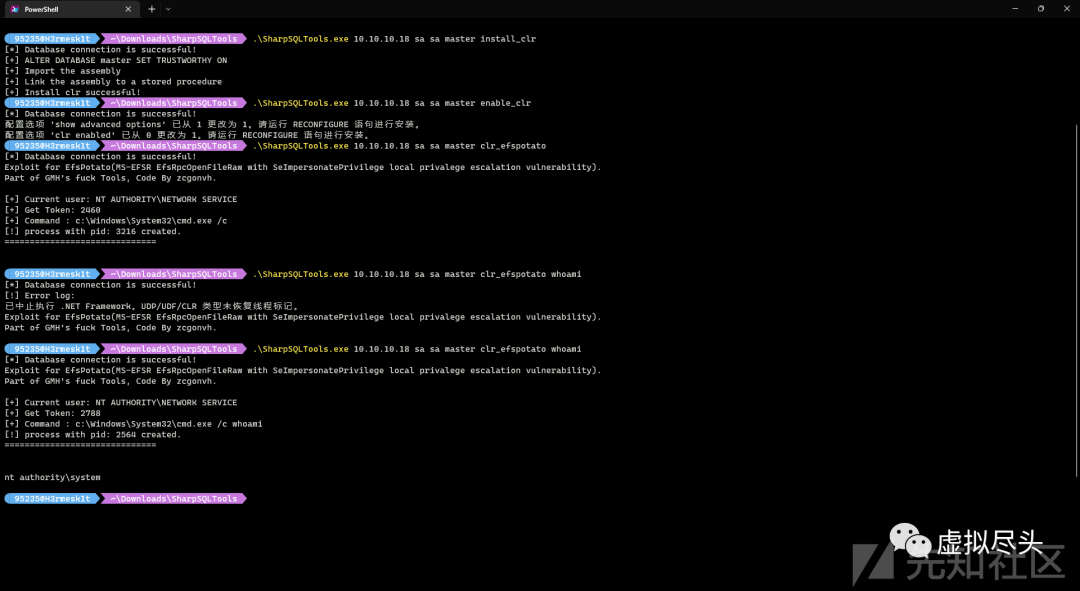
Task: Click the 'nt authority\system' output
Action: click(52, 477)
